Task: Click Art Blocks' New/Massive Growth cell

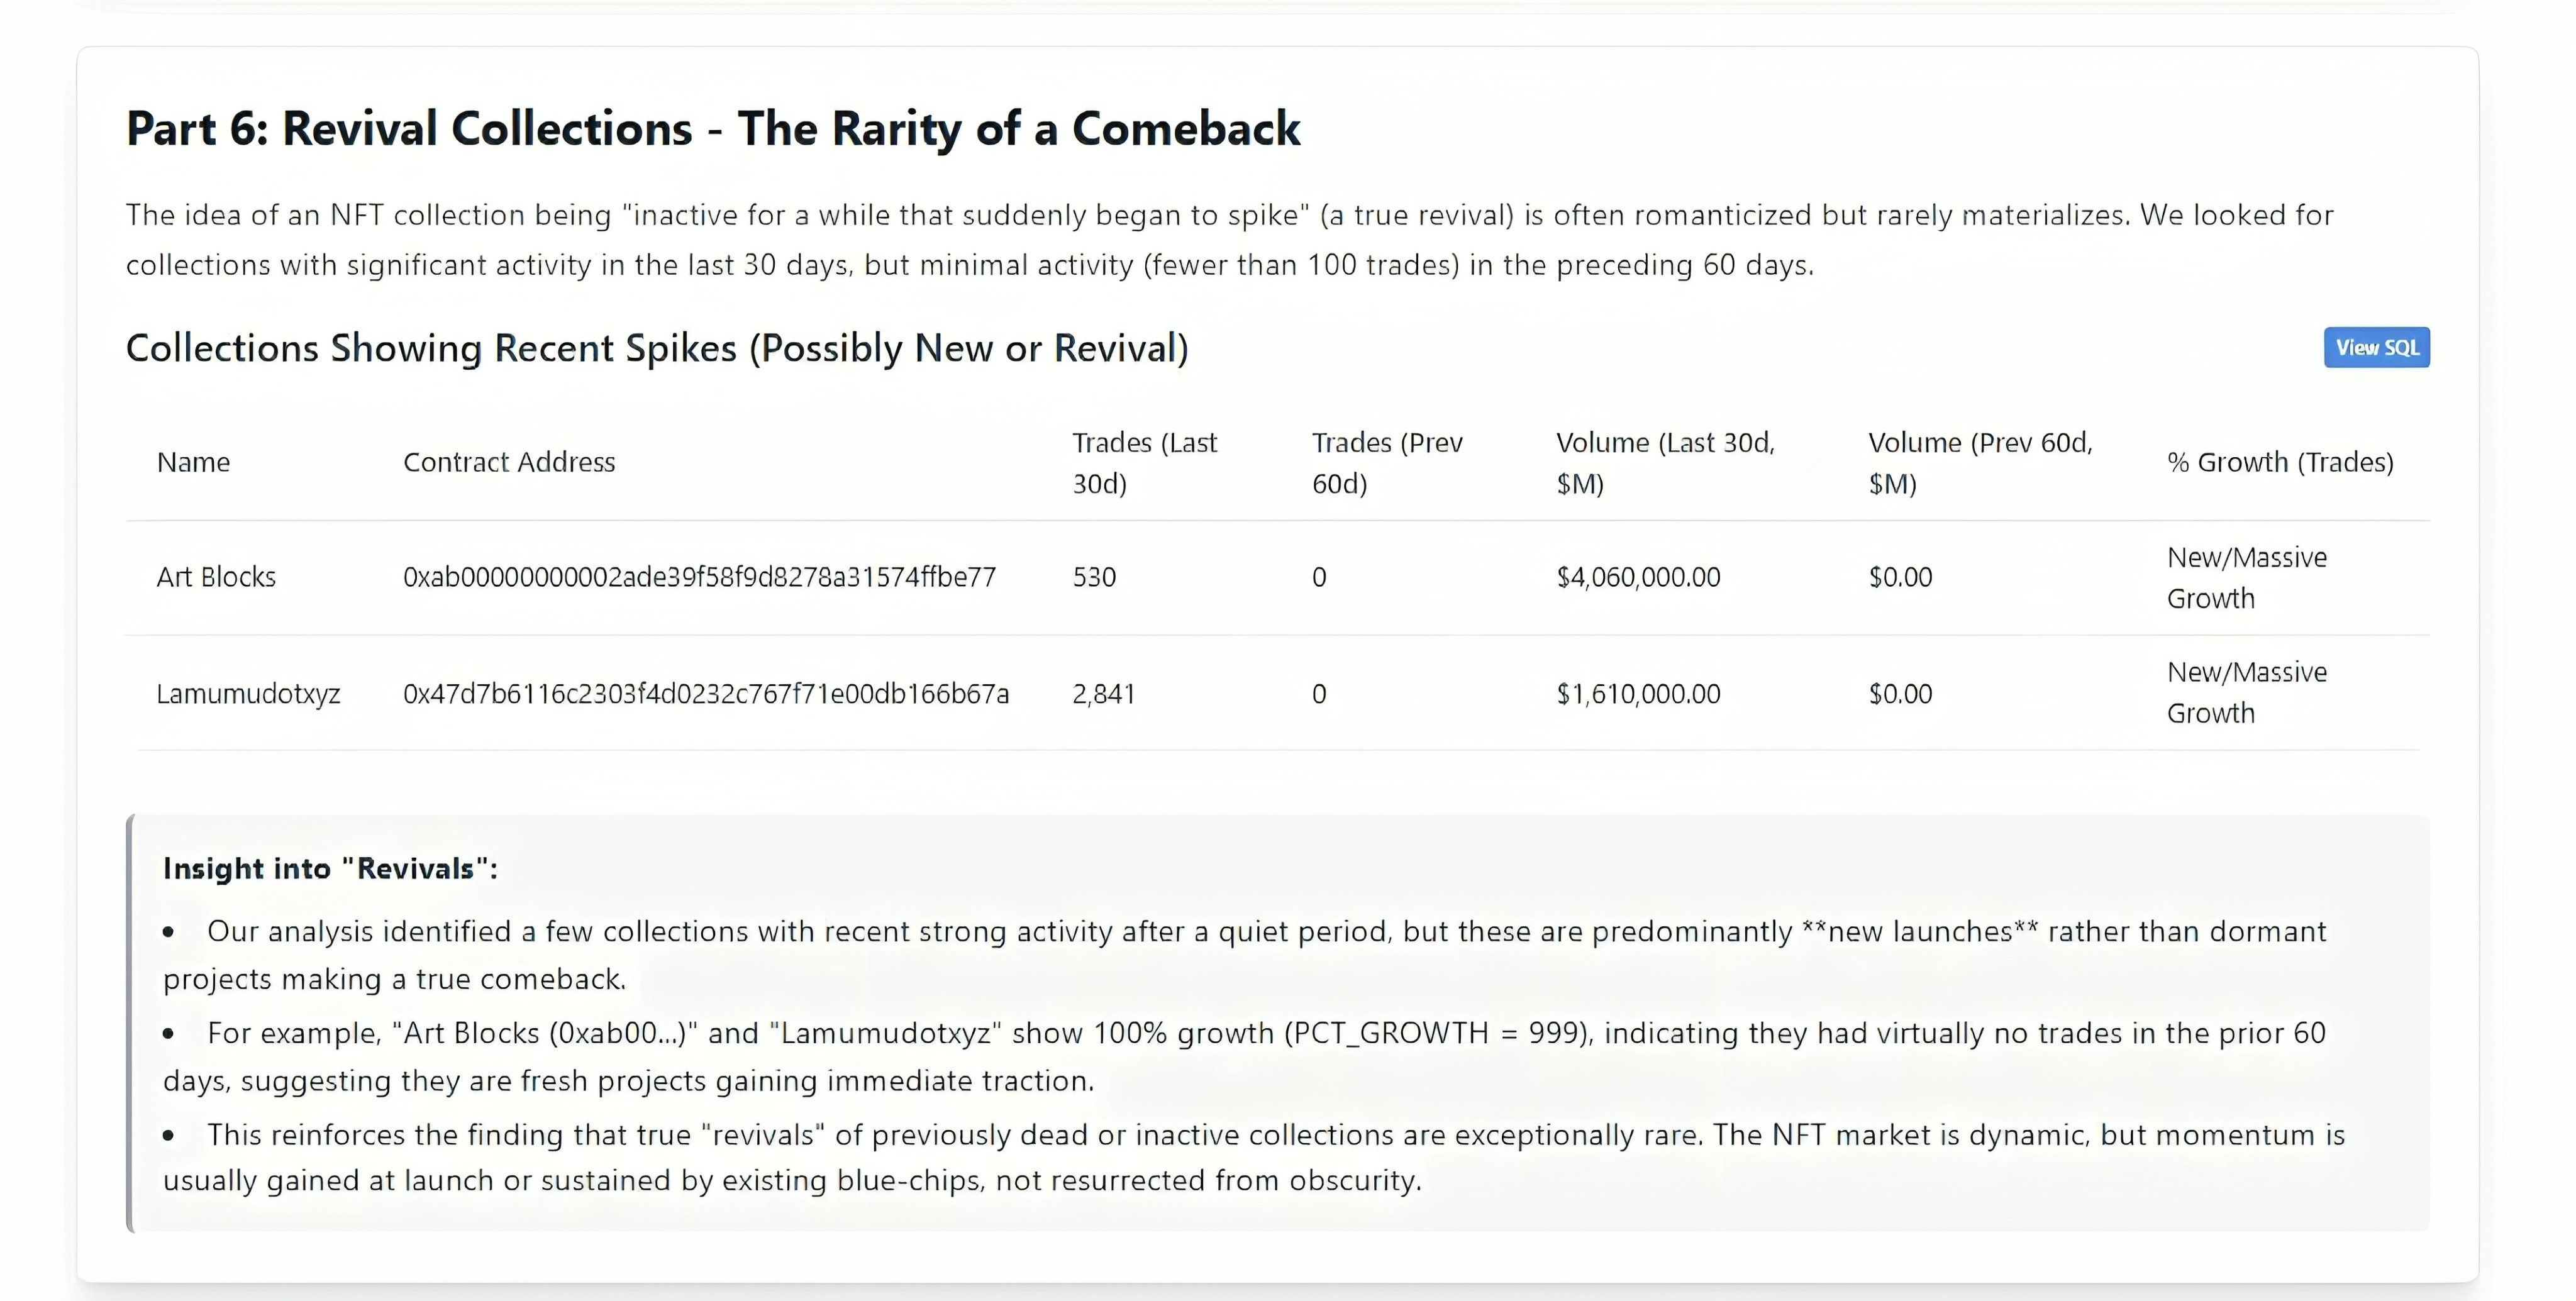Action: [2247, 578]
